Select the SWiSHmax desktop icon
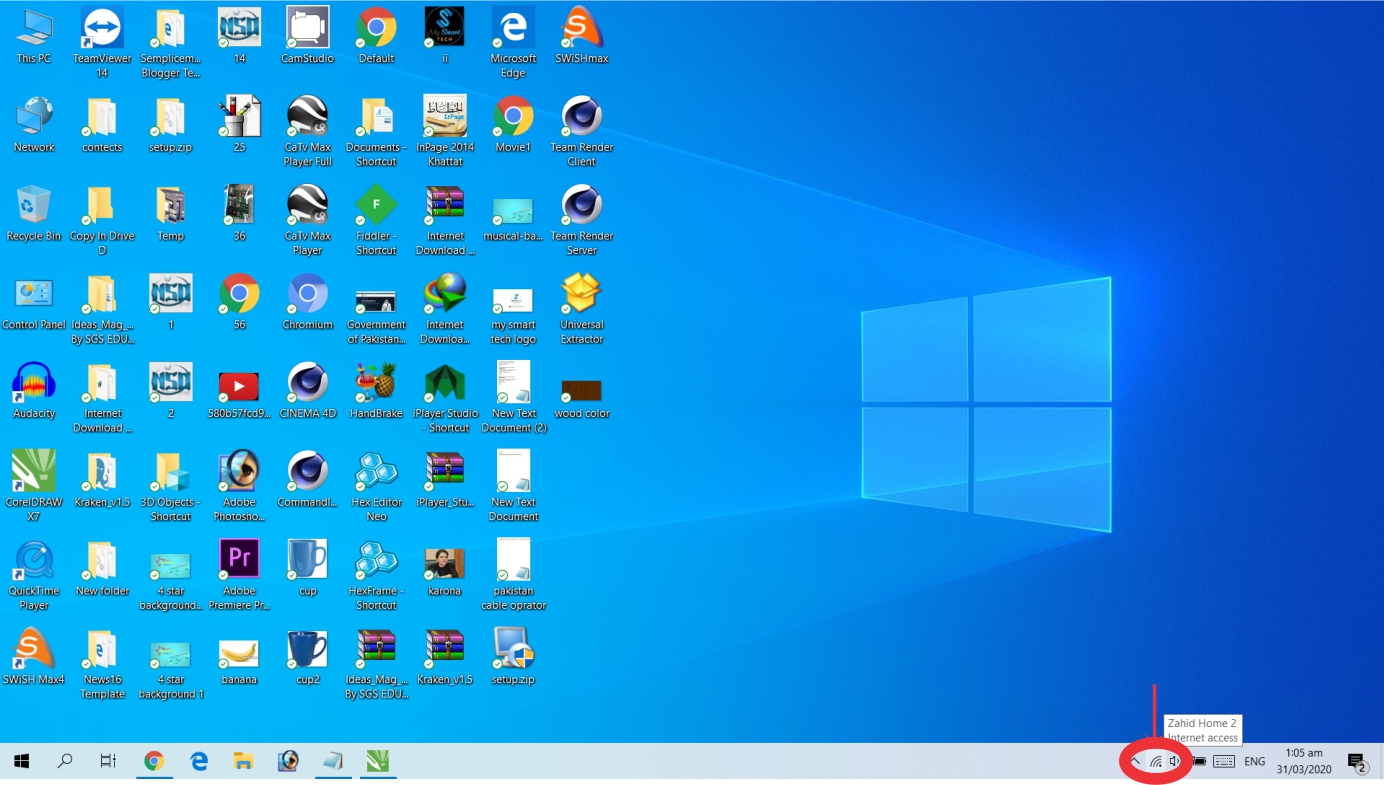This screenshot has height=785, width=1384. [x=582, y=36]
